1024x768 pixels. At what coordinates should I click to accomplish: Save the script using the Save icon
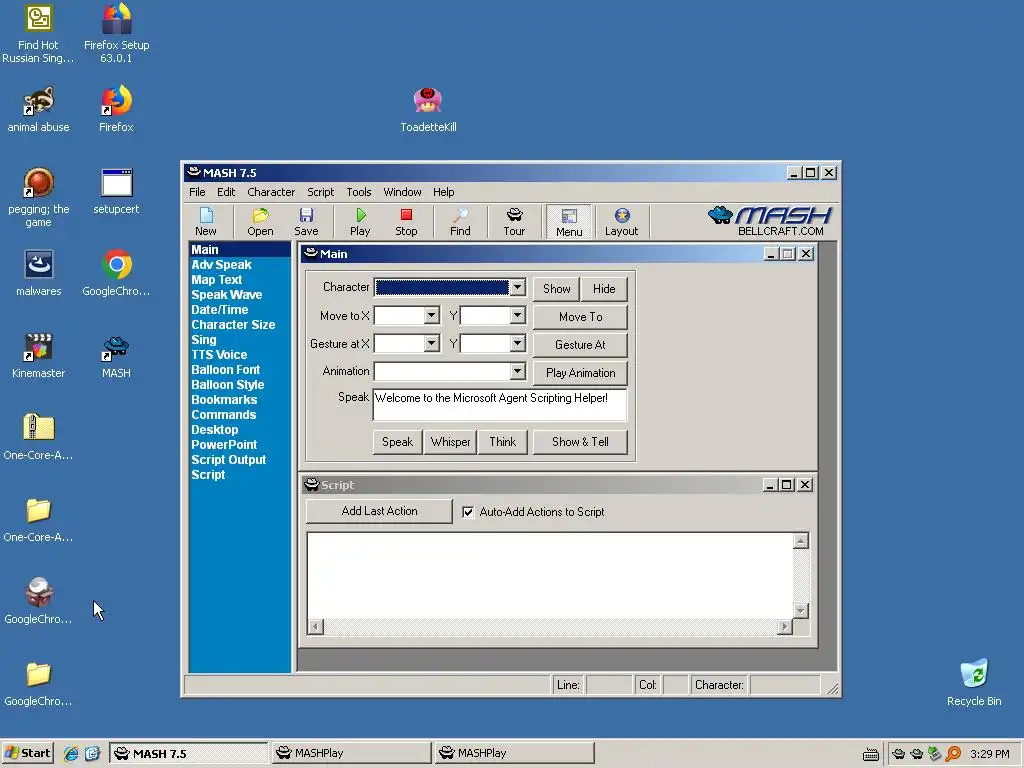pos(306,221)
